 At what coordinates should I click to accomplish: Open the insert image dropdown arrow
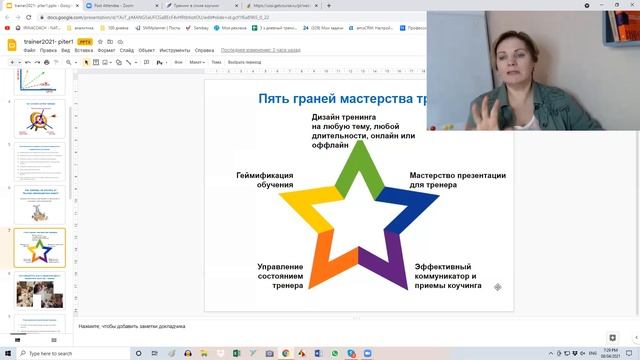pyautogui.click(x=111, y=62)
